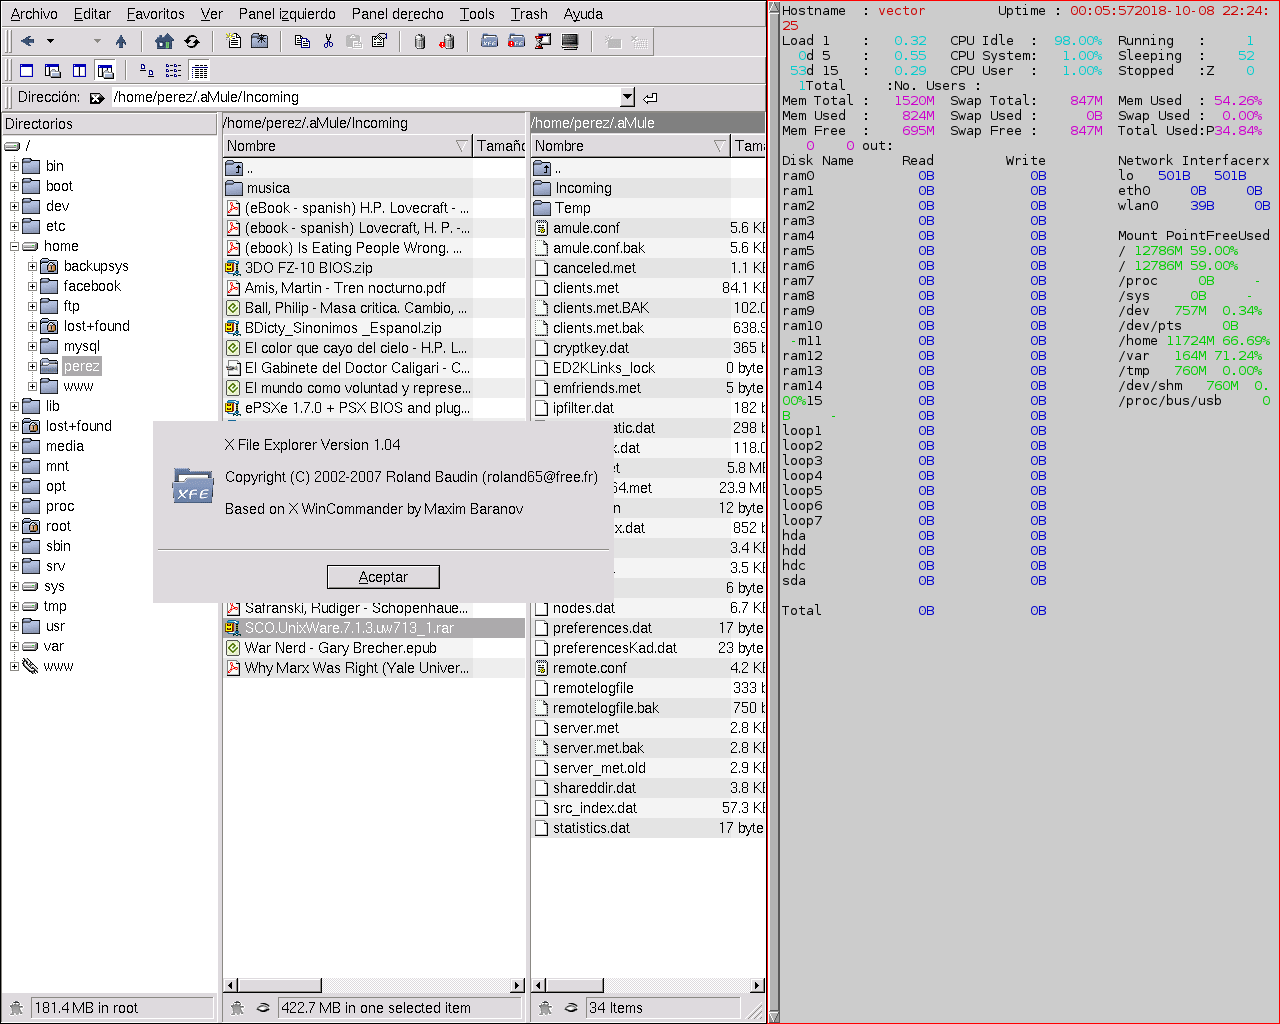Viewport: 1280px width, 1024px height.
Task: Toggle hidden files in the right panel status bar
Action: (571, 1008)
